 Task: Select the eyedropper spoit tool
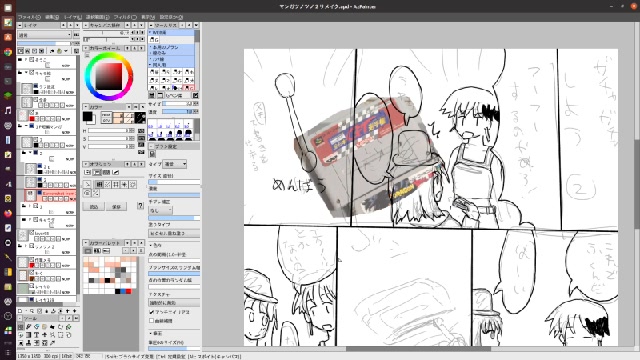[52, 343]
